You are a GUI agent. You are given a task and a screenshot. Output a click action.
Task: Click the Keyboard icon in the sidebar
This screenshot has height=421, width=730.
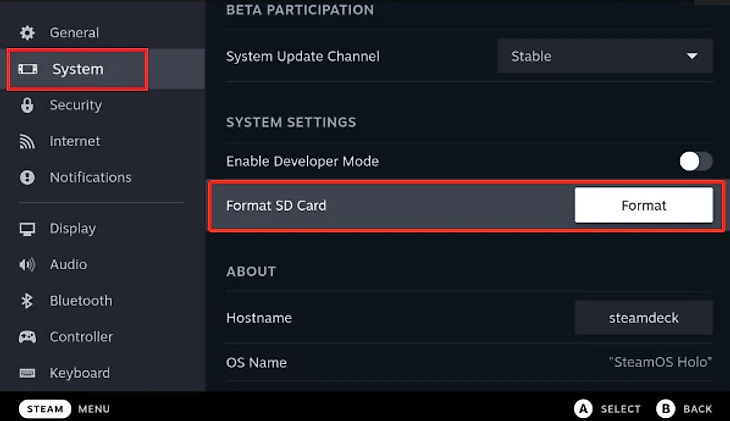[27, 373]
